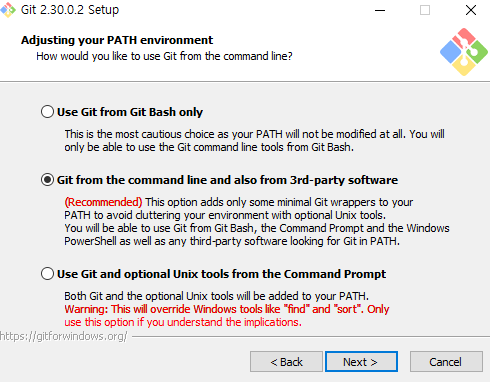
Task: Open the https://gitforwindows.org/ link
Action: click(x=63, y=336)
